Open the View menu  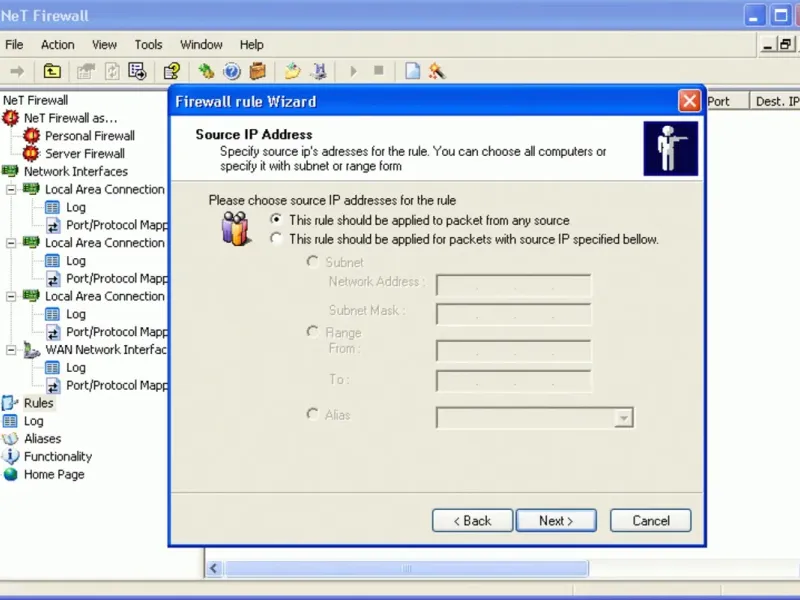[x=104, y=45]
